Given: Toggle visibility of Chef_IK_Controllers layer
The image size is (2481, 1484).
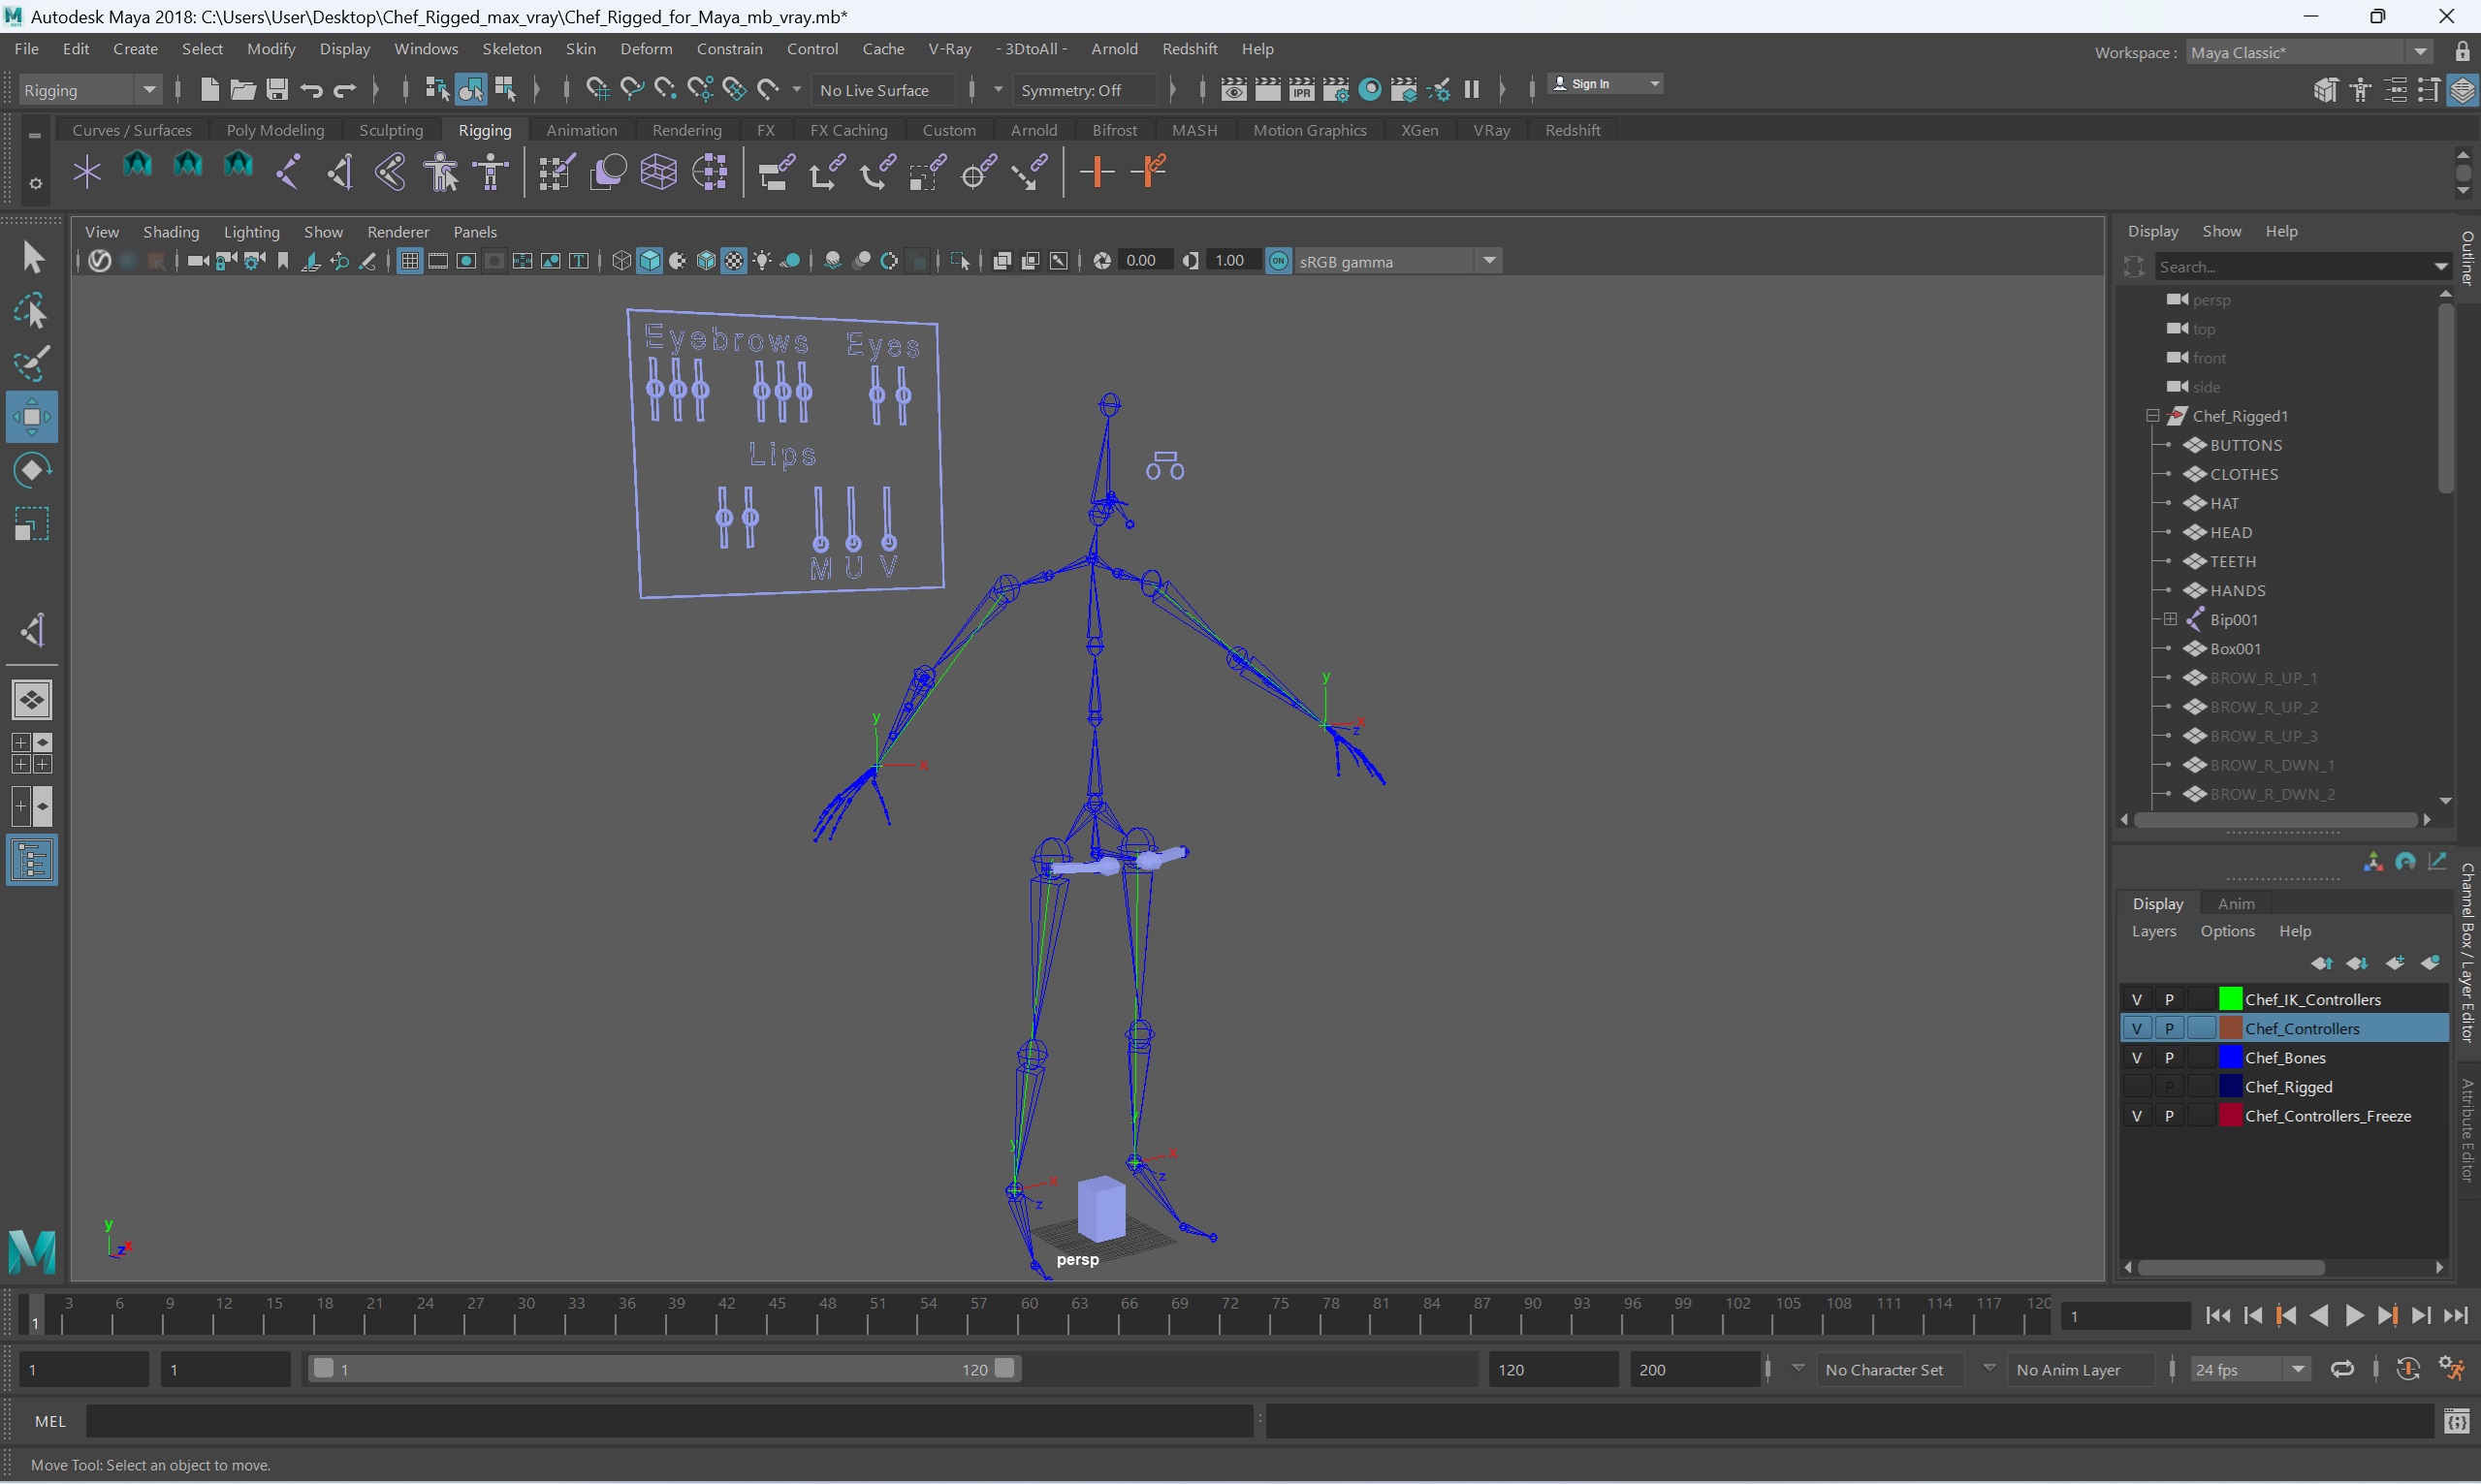Looking at the screenshot, I should [x=2137, y=999].
